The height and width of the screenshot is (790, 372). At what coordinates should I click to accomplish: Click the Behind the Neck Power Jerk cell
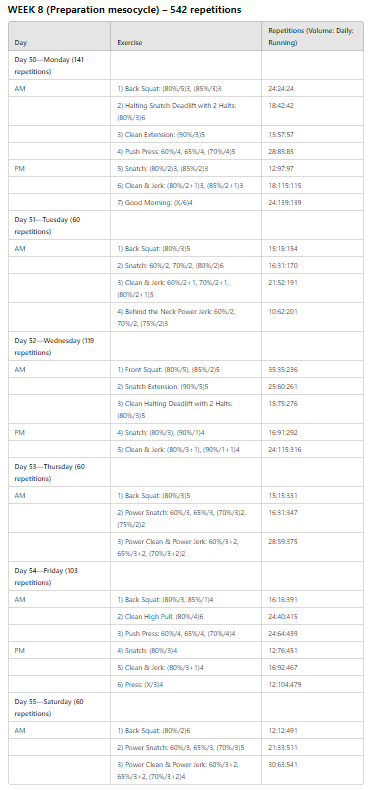tap(186, 317)
